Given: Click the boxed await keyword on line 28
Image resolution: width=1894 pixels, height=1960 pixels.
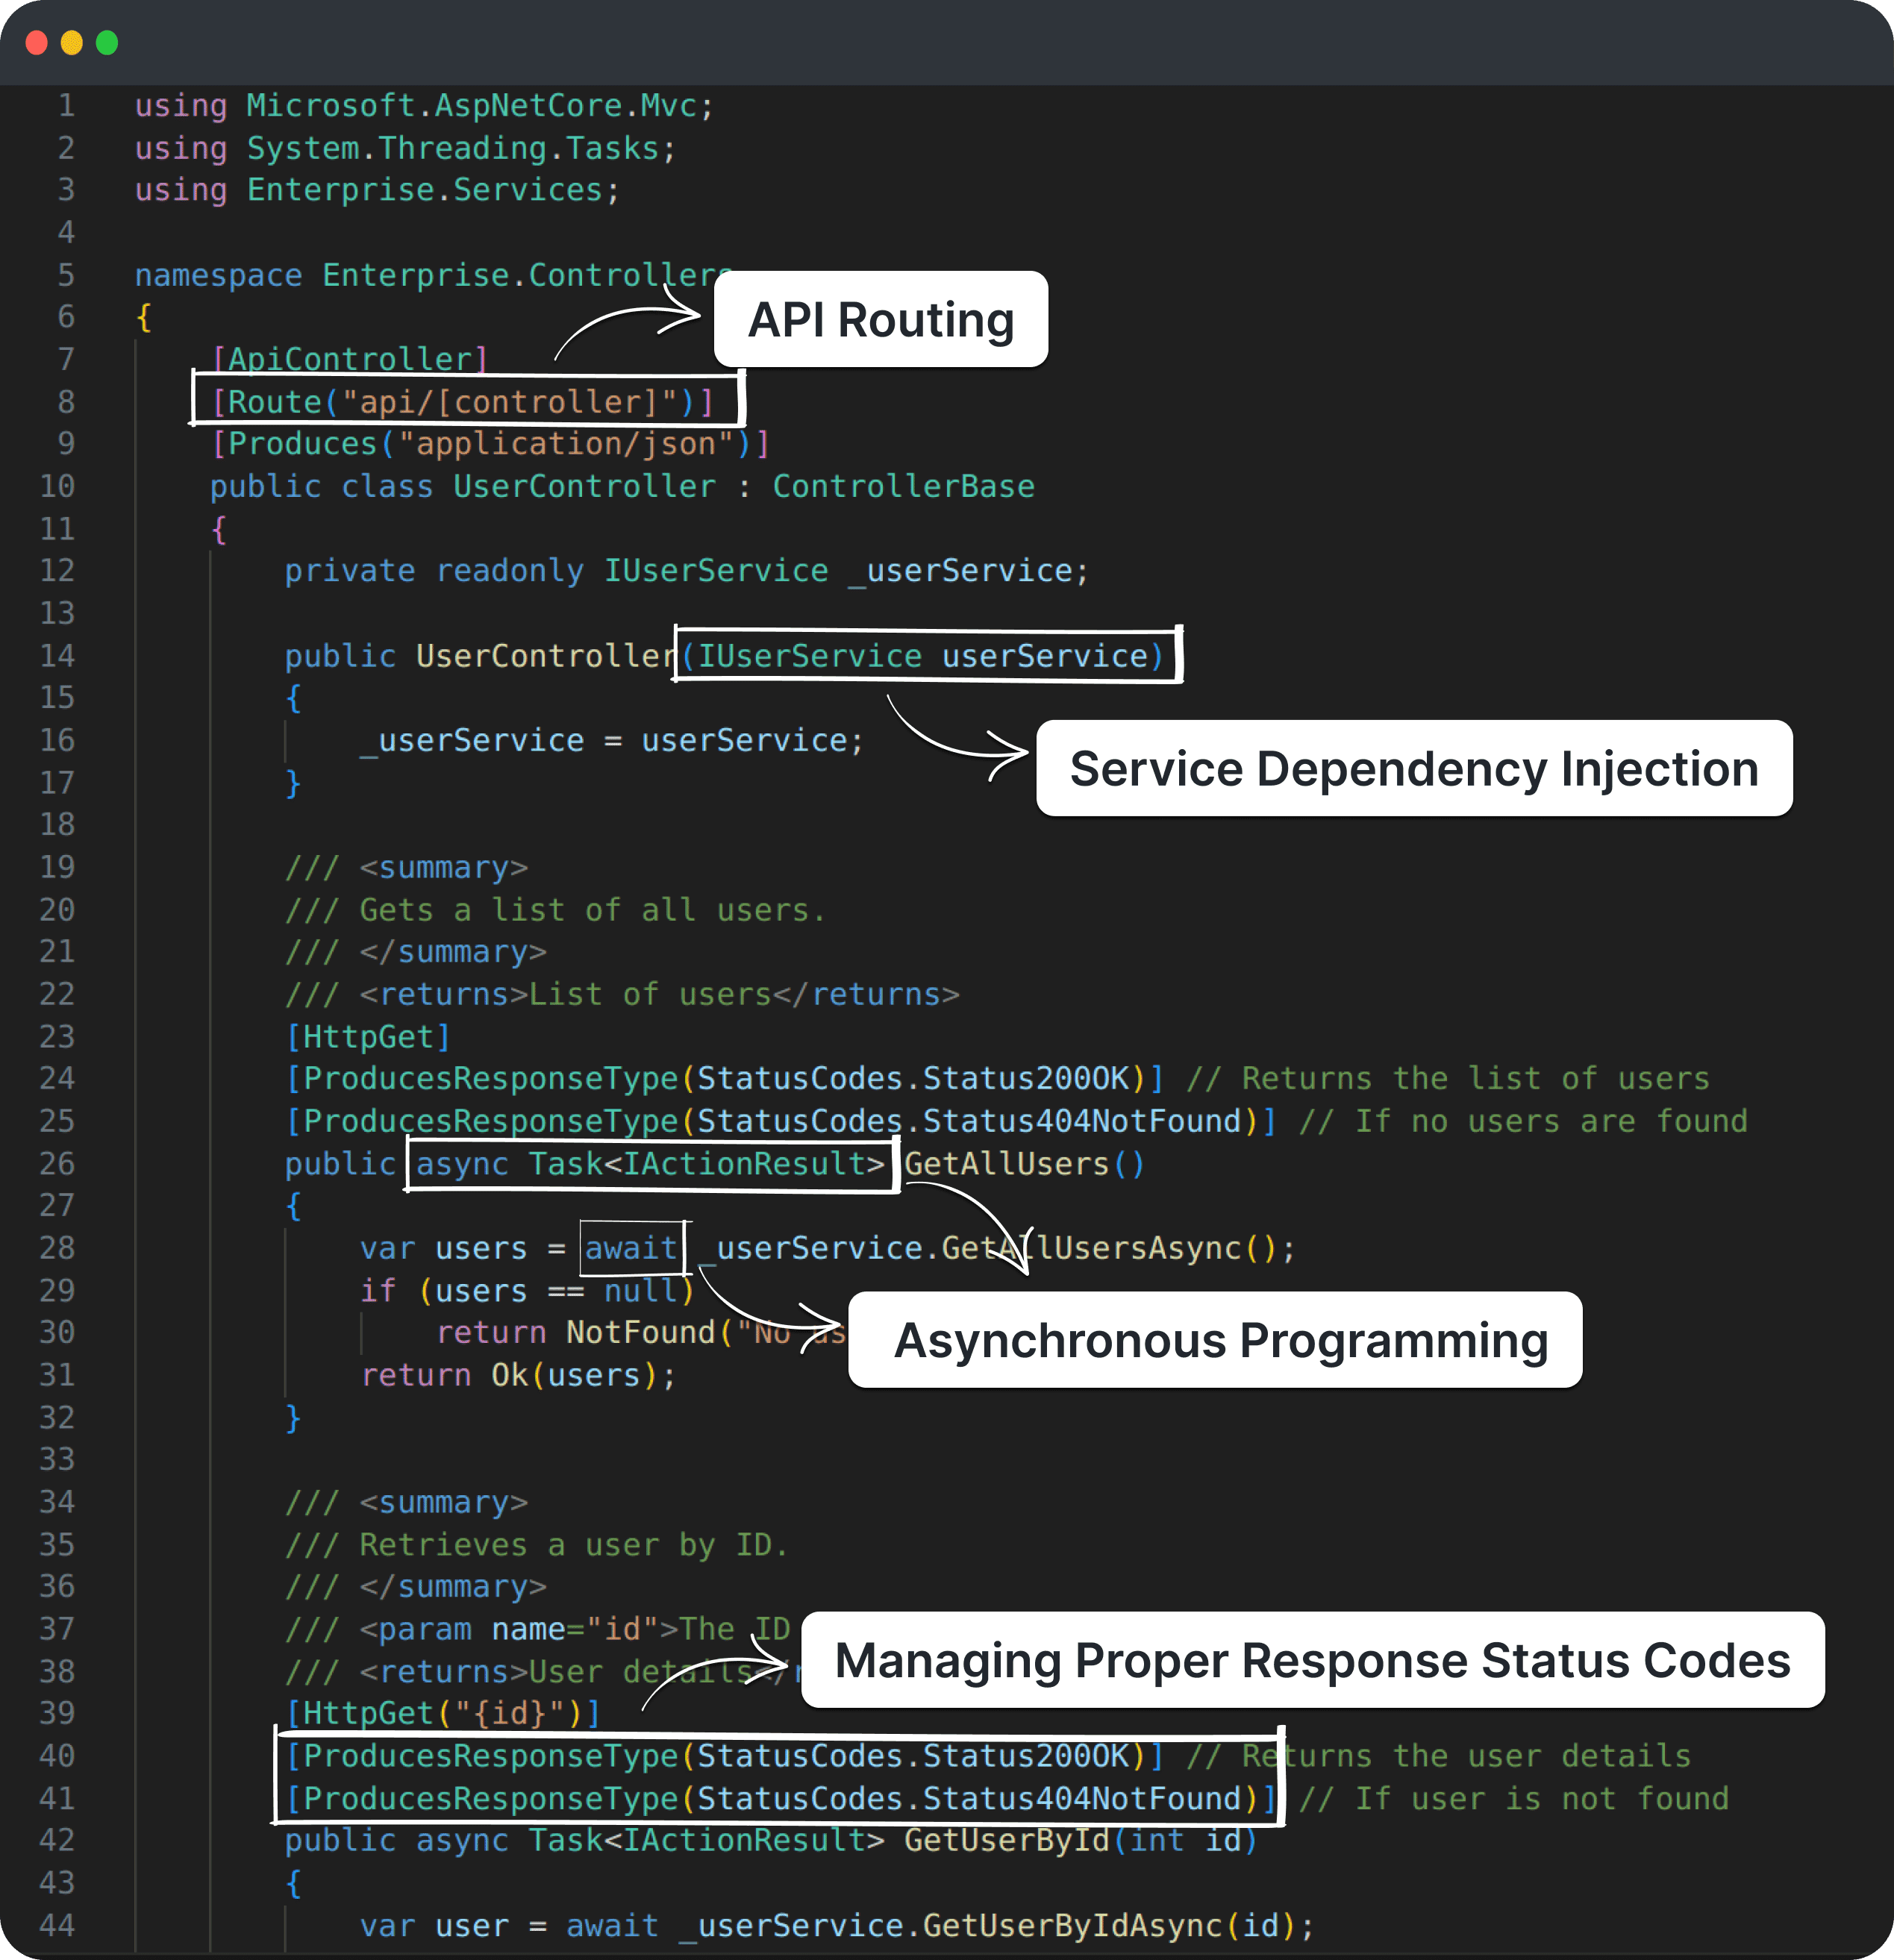Looking at the screenshot, I should [630, 1247].
